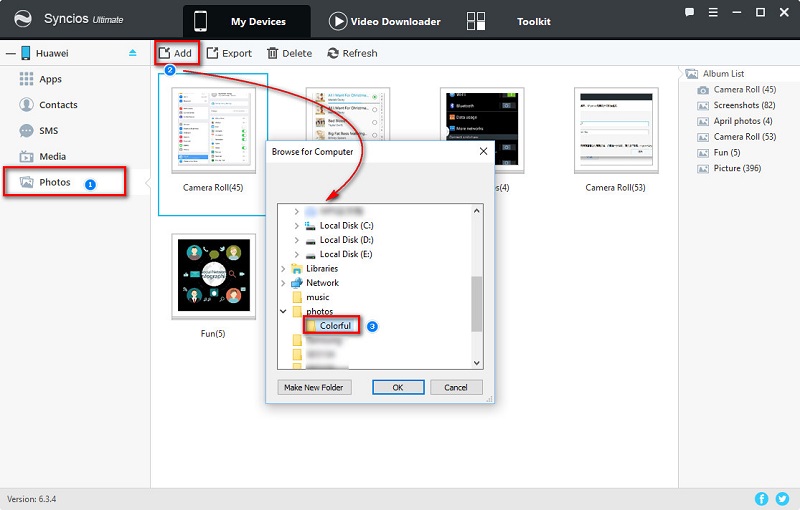Click Cancel in browse dialog

pyautogui.click(x=456, y=387)
